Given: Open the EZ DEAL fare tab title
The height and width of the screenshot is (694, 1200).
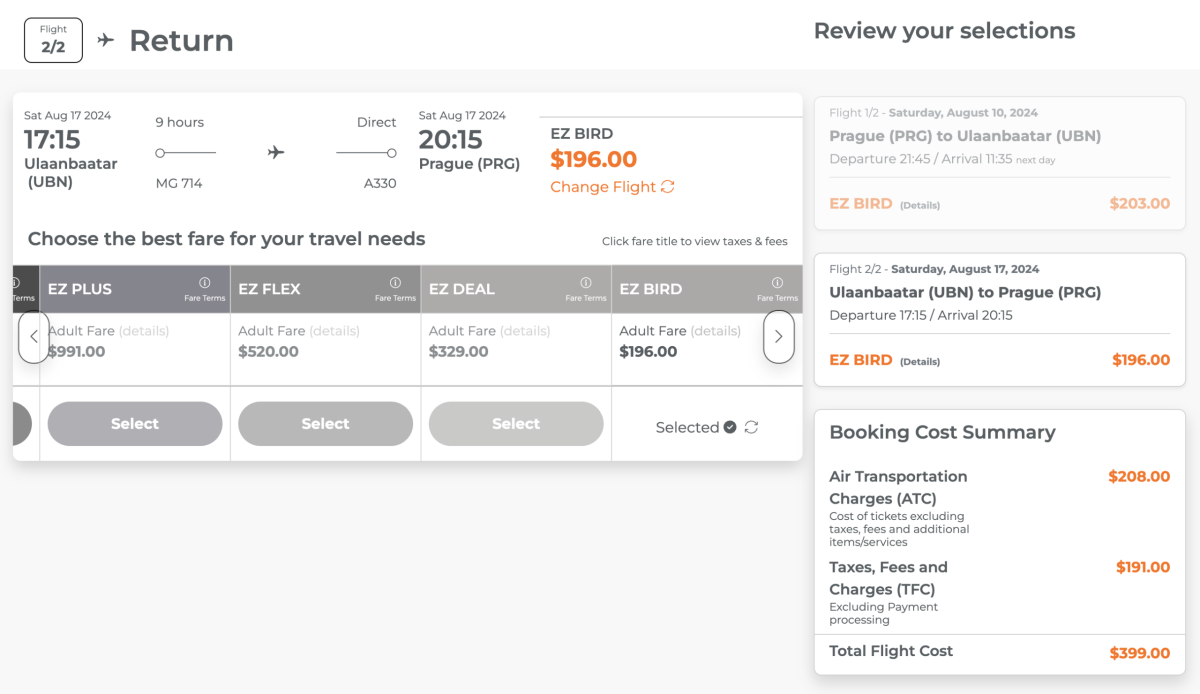Looking at the screenshot, I should pos(462,289).
